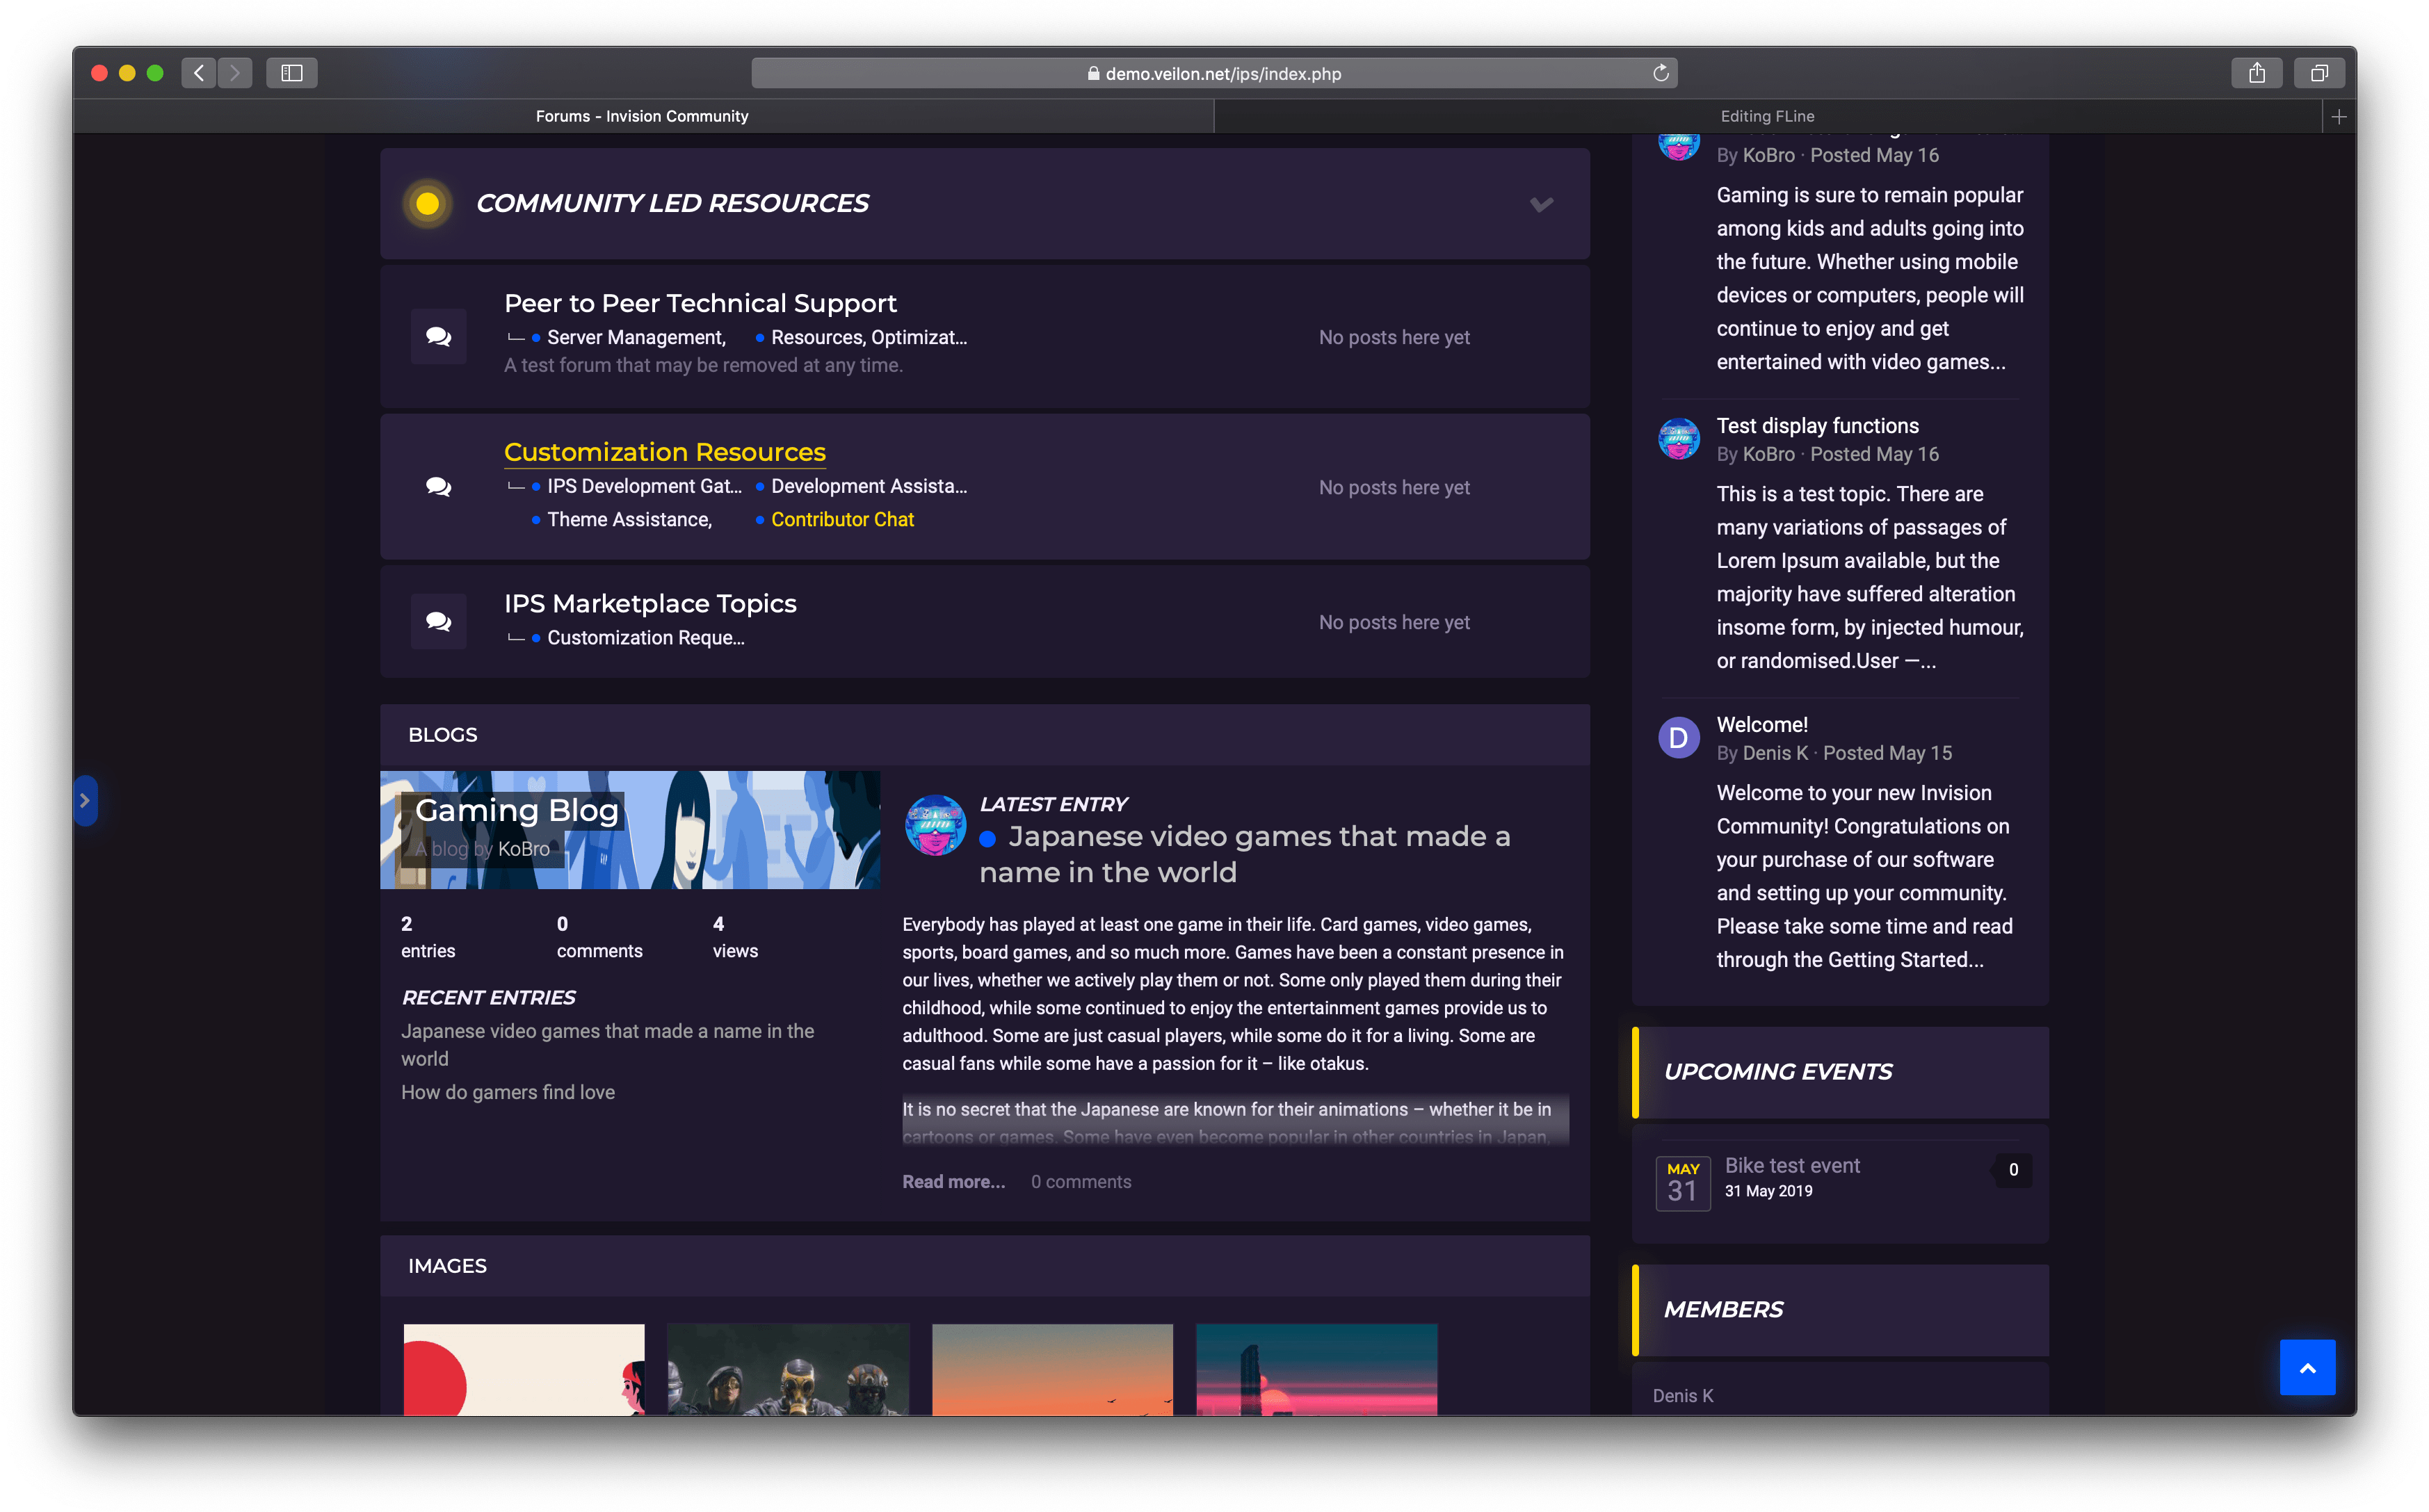This screenshot has width=2429, height=1512.
Task: Open KoBro's profile under Test display functions
Action: pos(1768,454)
